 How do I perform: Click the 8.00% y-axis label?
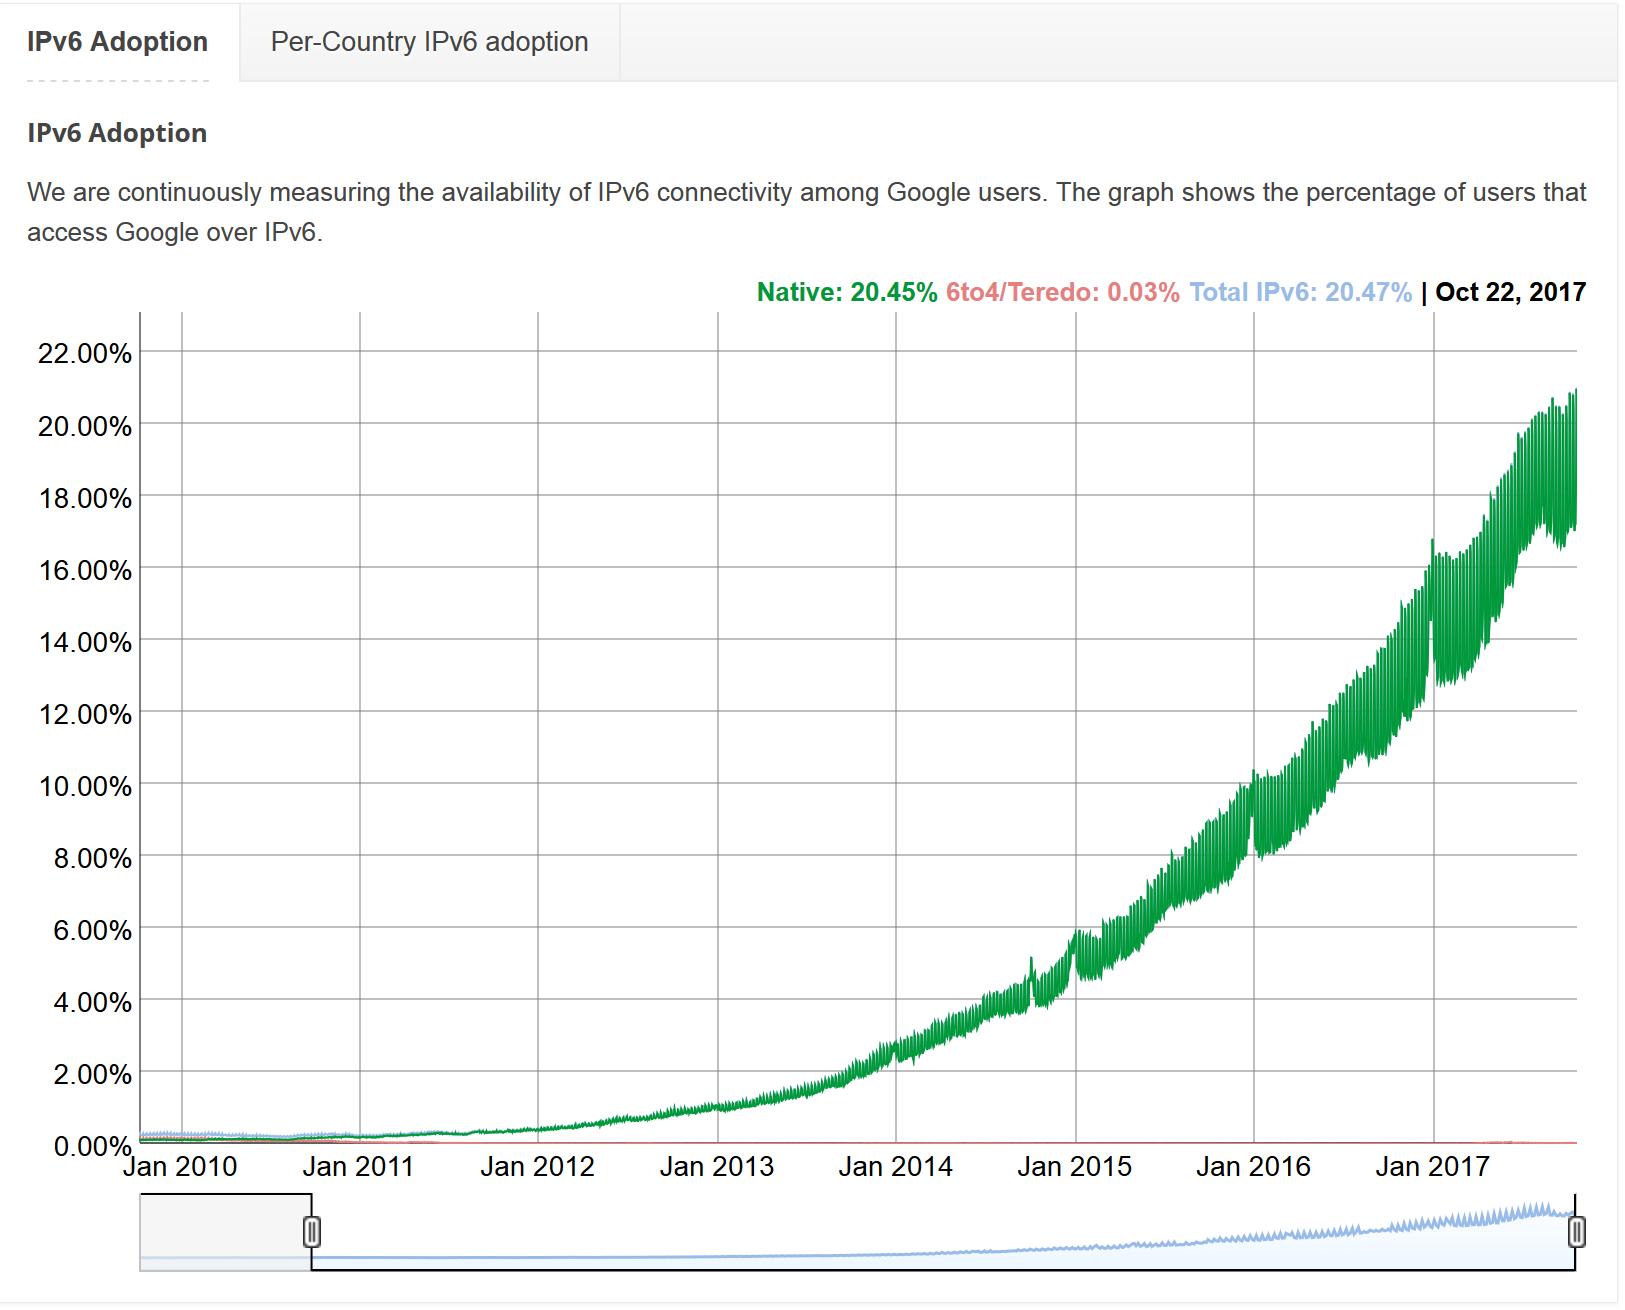pos(92,858)
